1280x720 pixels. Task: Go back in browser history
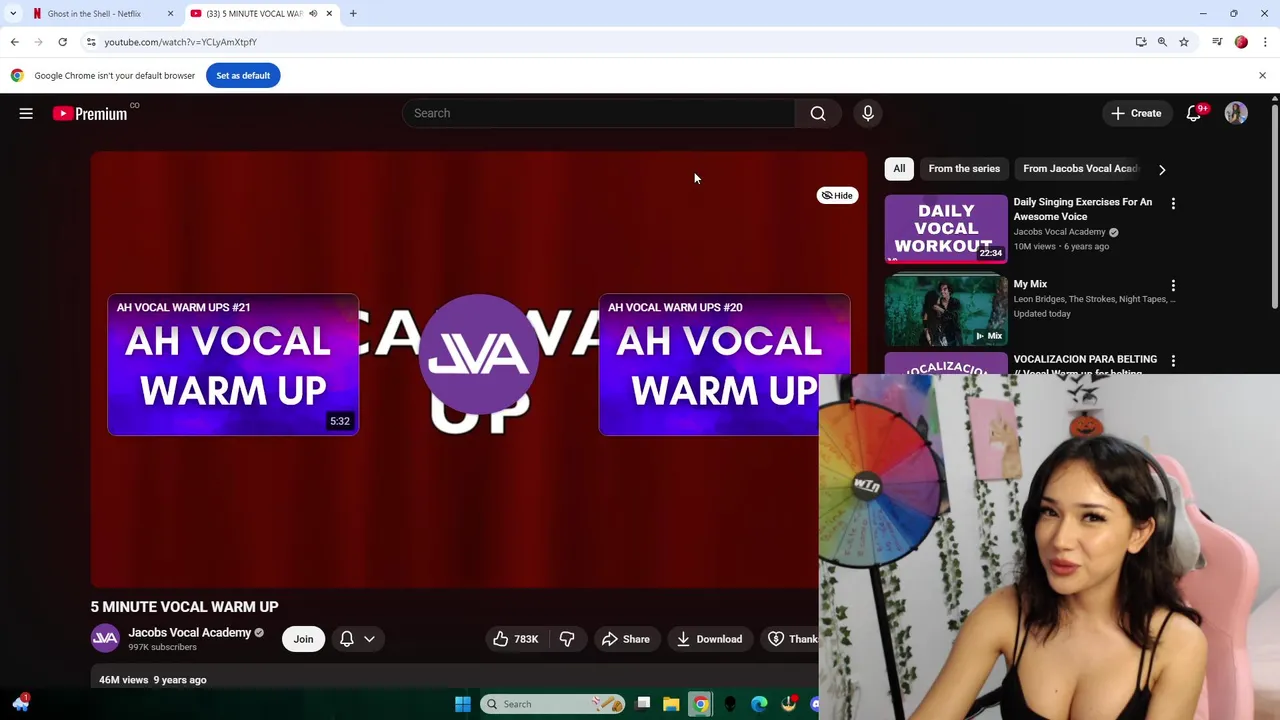14,42
